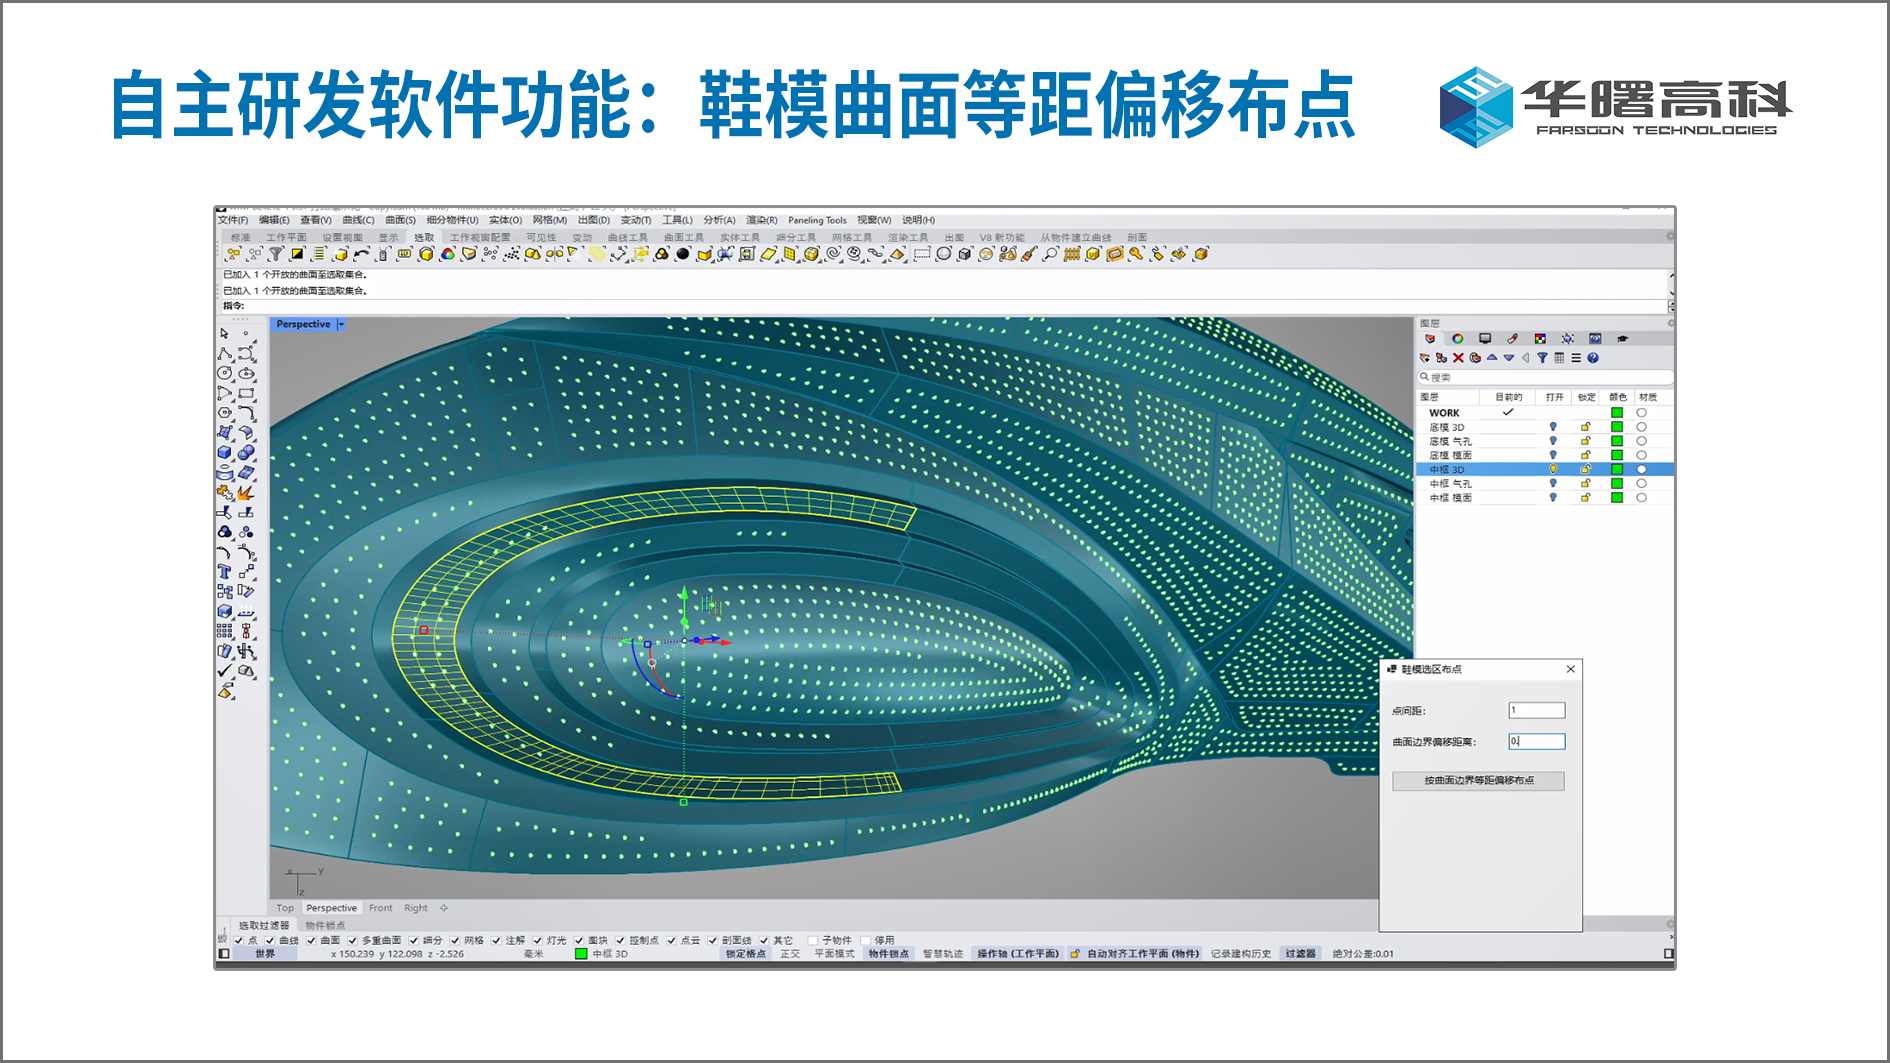Move layer up with blue up arrow

tap(1492, 358)
